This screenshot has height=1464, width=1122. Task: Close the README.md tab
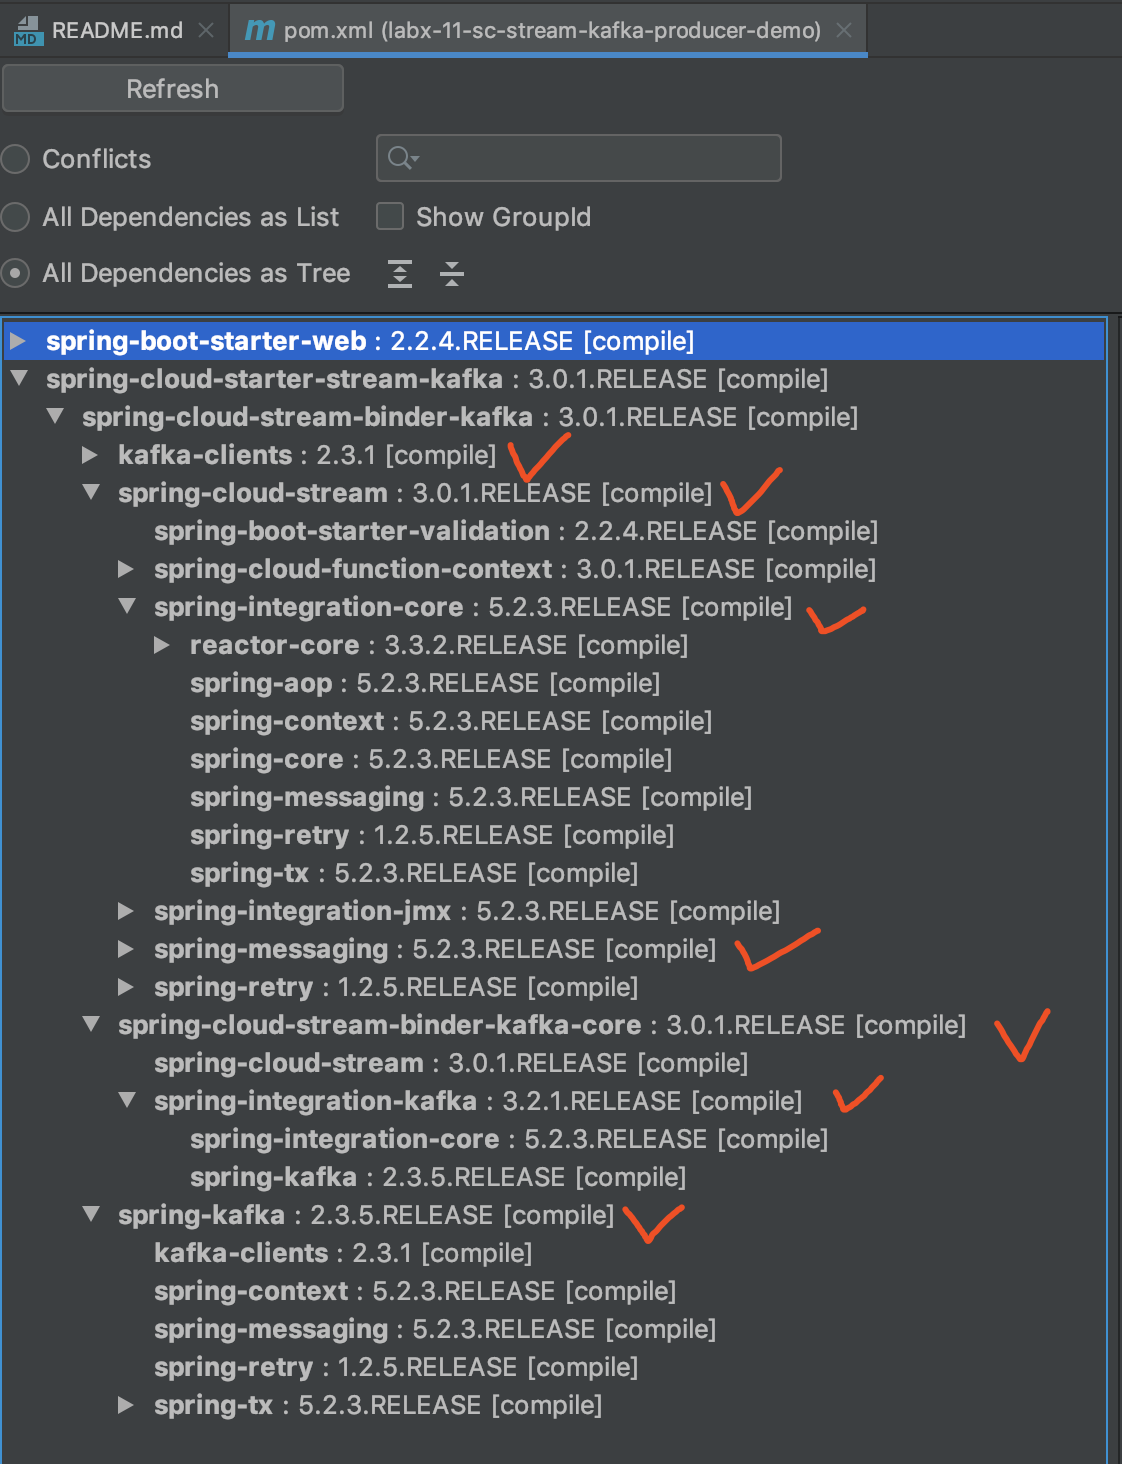(x=206, y=29)
